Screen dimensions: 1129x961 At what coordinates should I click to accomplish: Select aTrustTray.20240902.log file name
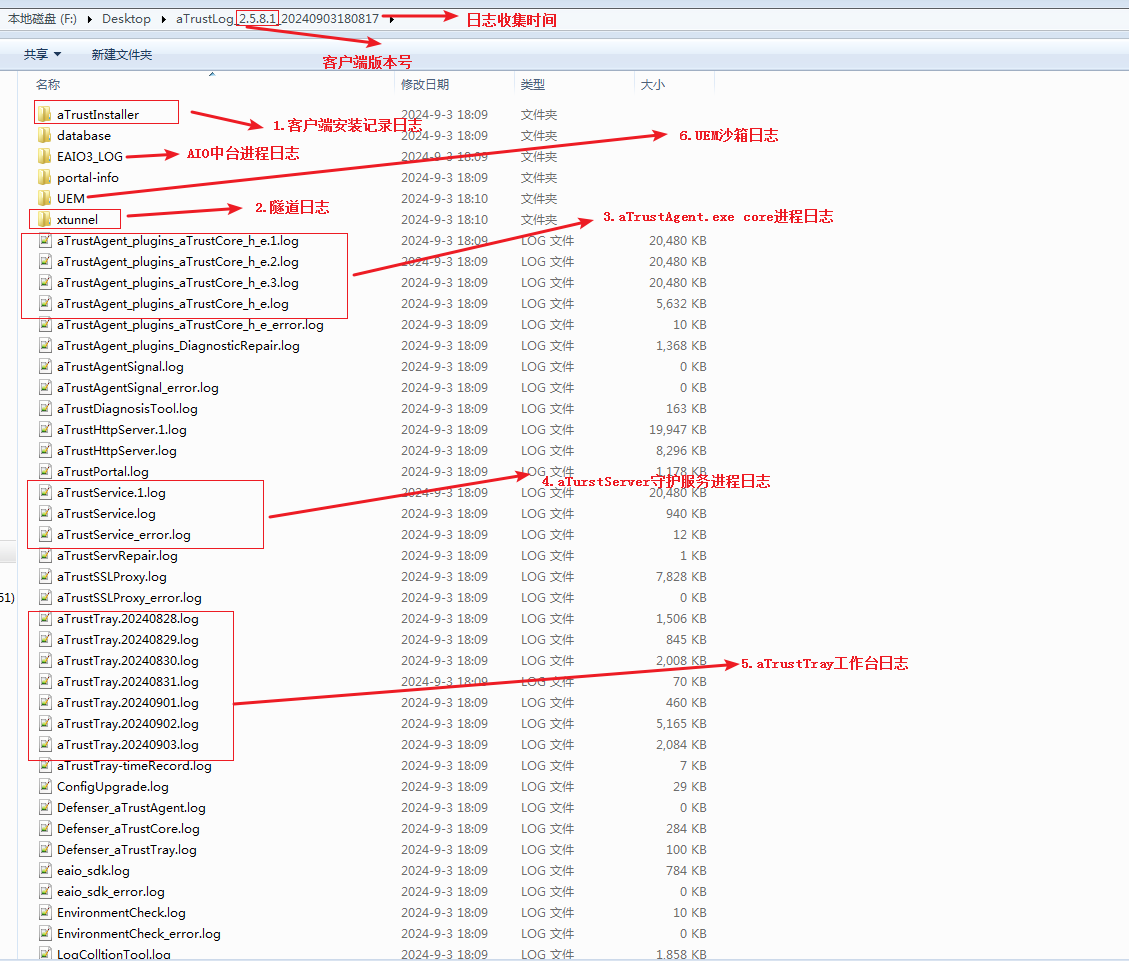(128, 723)
